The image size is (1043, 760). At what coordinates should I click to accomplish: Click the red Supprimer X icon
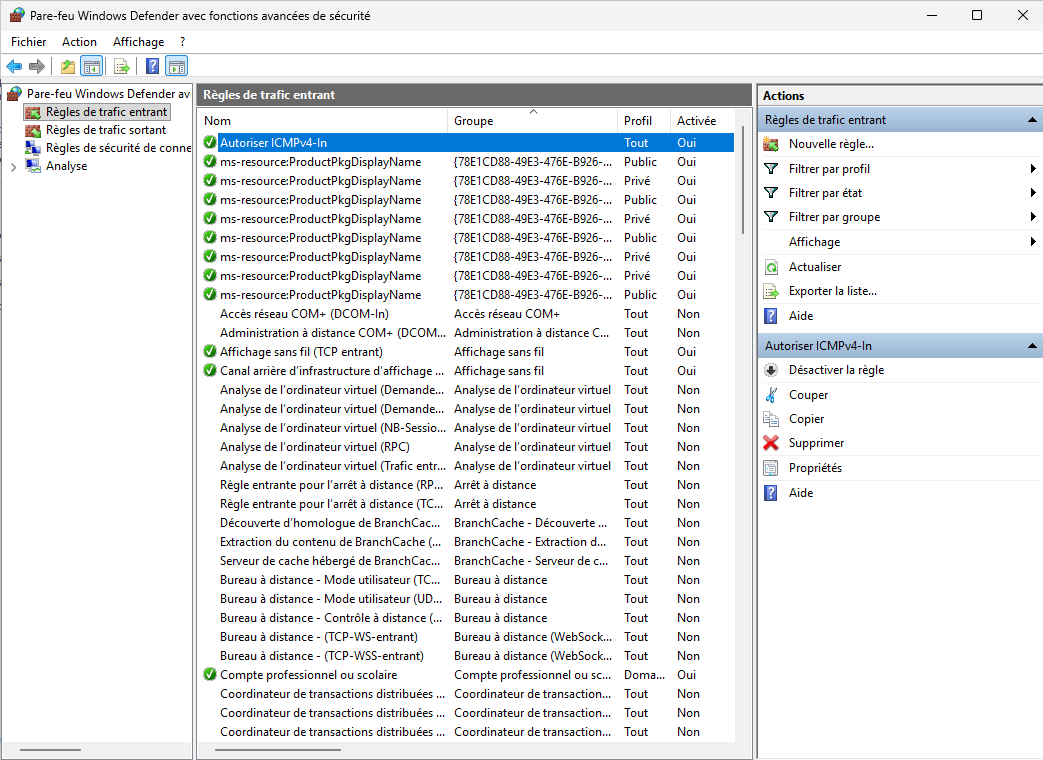(x=771, y=443)
